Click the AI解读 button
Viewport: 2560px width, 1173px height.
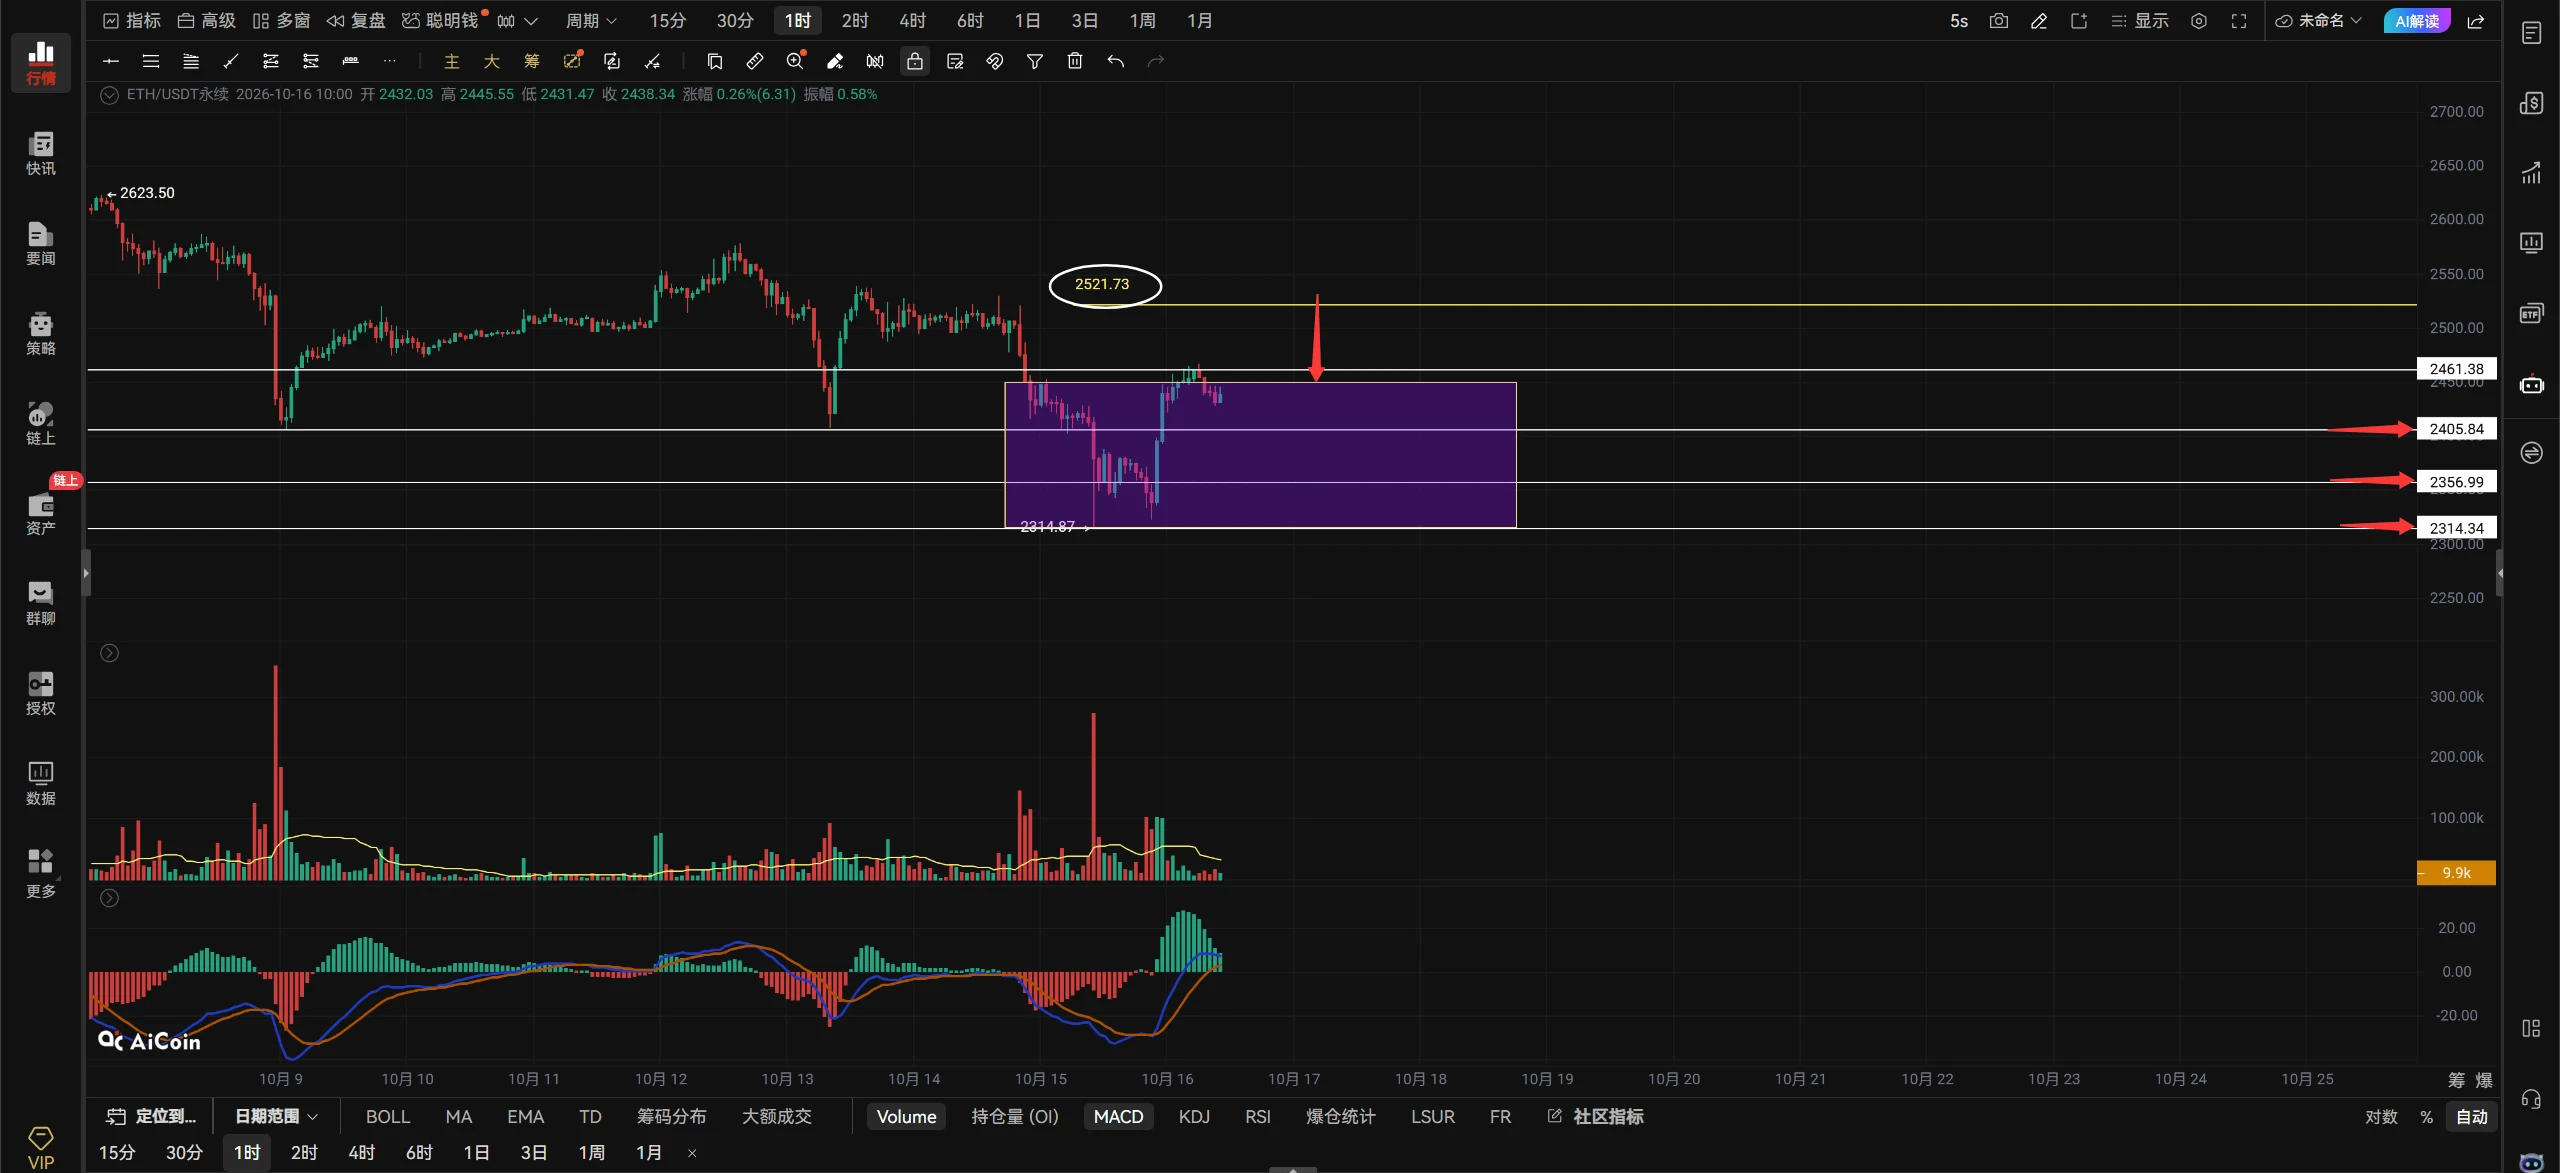(2417, 21)
